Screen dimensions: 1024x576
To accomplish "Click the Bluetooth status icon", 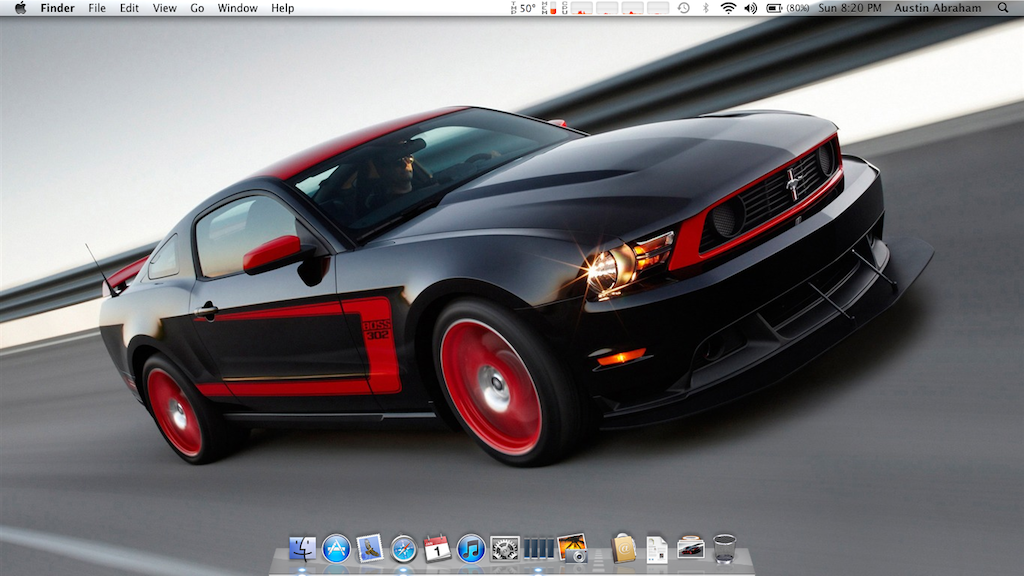I will [705, 8].
